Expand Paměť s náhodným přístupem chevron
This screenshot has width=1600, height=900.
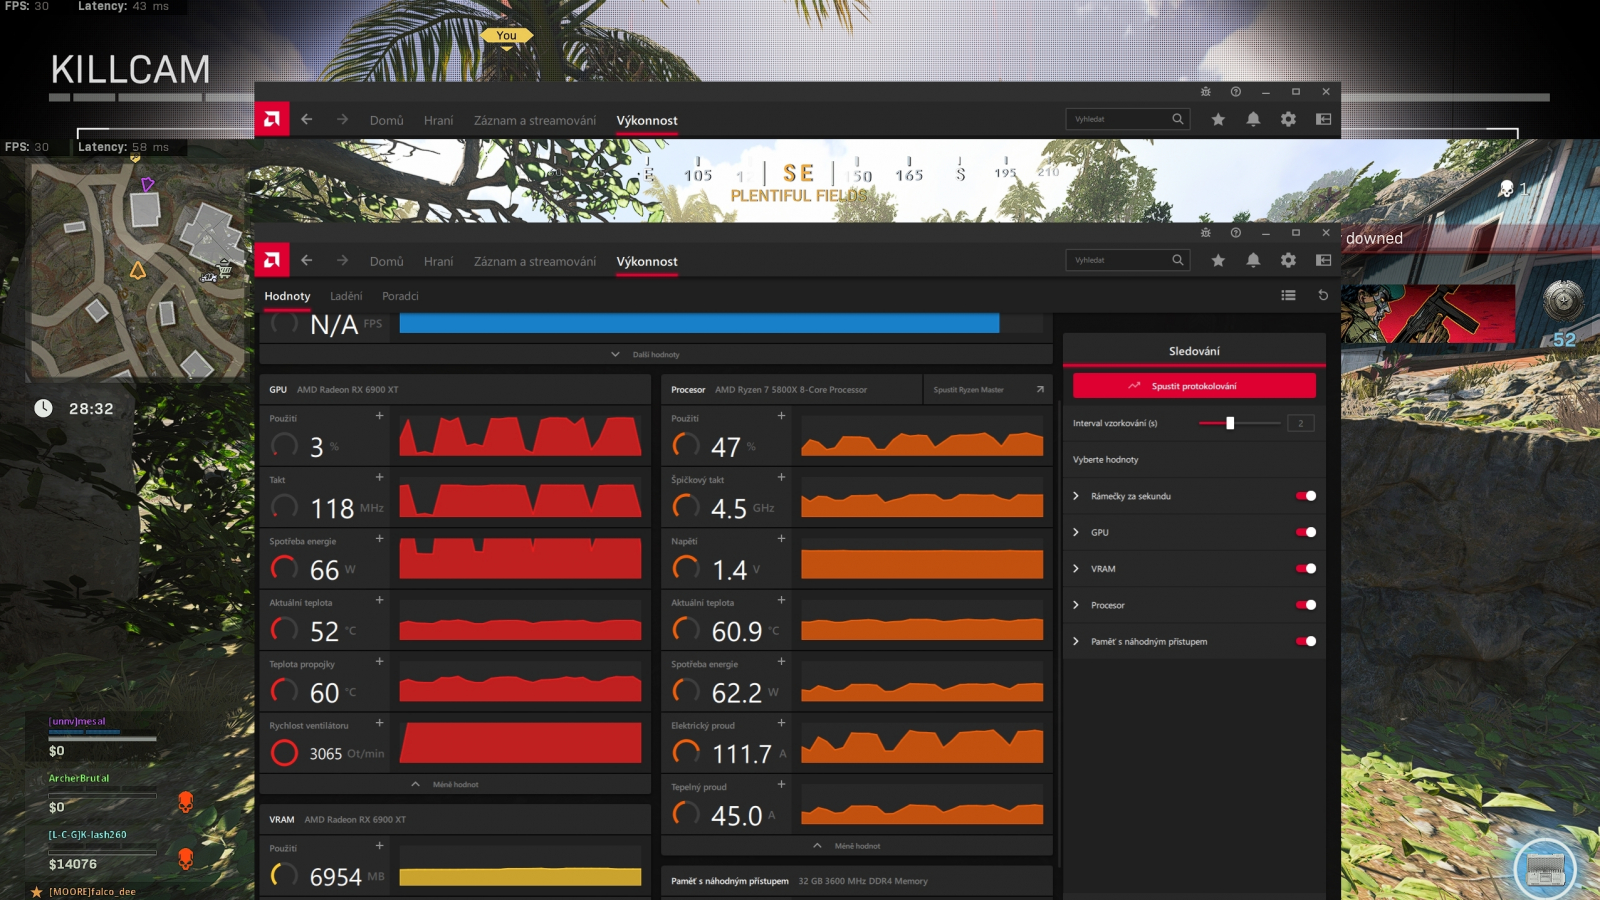point(1076,641)
